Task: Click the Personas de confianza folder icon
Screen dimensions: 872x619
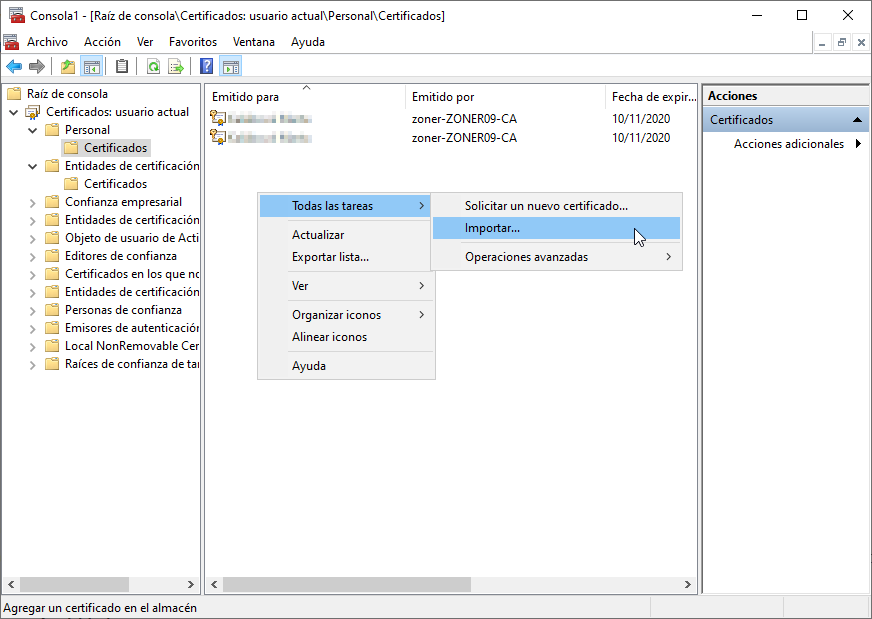Action: pyautogui.click(x=52, y=310)
